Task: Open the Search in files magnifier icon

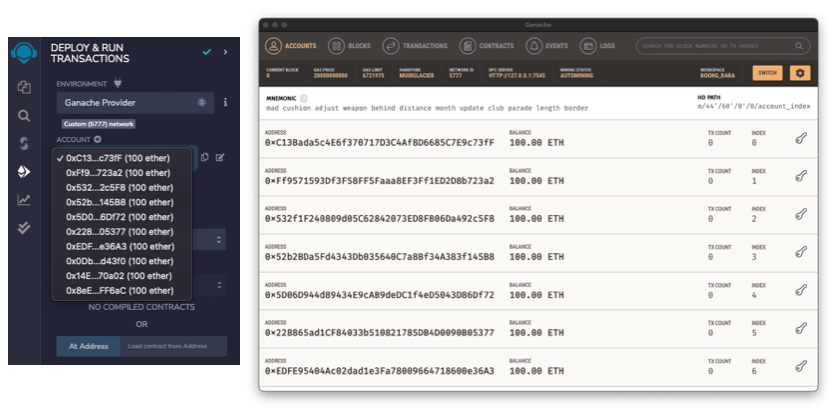Action: (24, 115)
